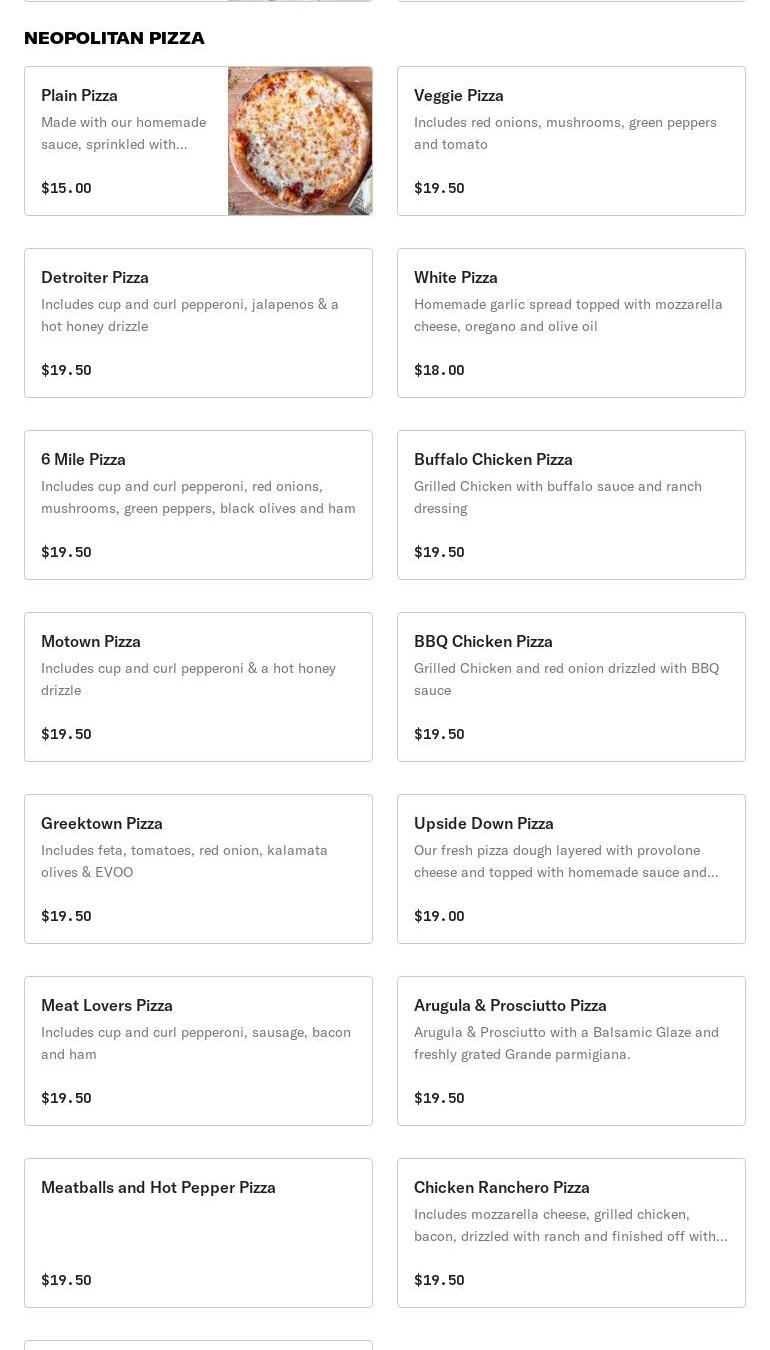Select the Meat Lovers Pizza
Image resolution: width=770 pixels, height=1350 pixels.
tap(198, 1051)
